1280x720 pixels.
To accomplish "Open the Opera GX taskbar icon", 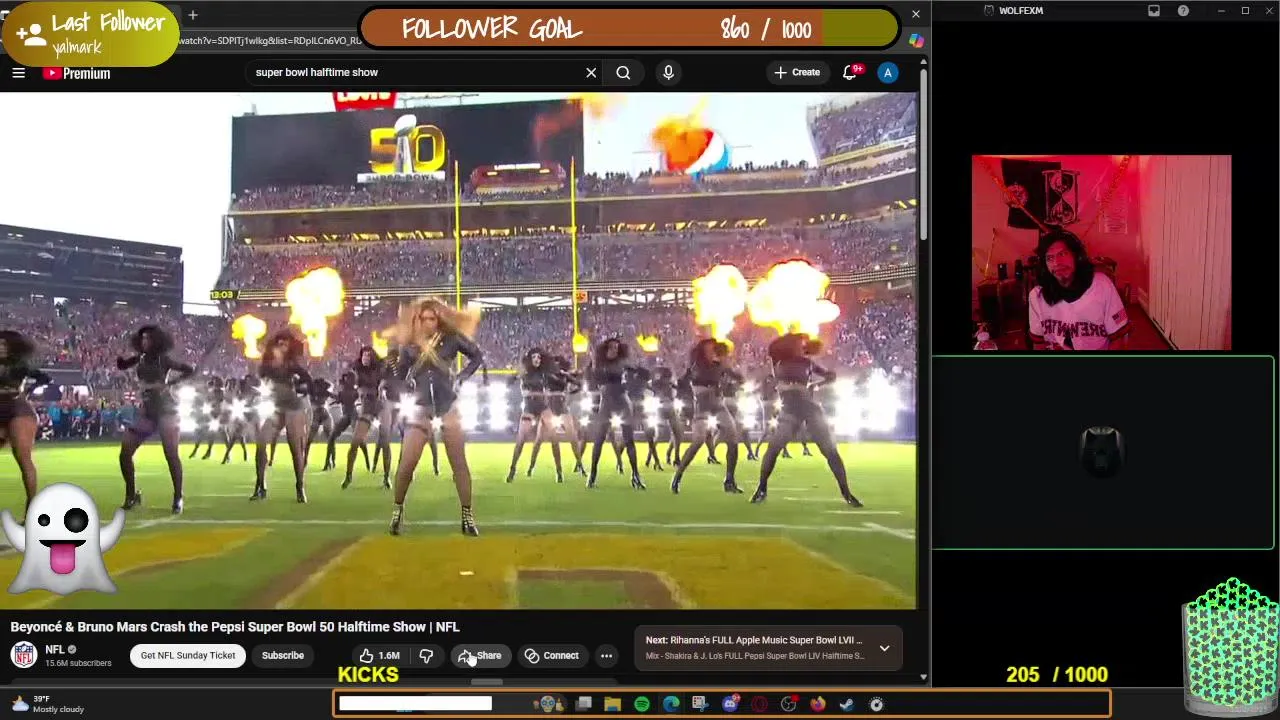I will tap(759, 704).
